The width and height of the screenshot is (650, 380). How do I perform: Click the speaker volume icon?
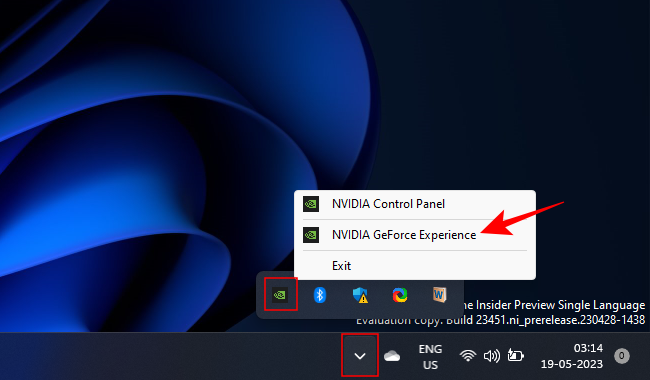492,356
